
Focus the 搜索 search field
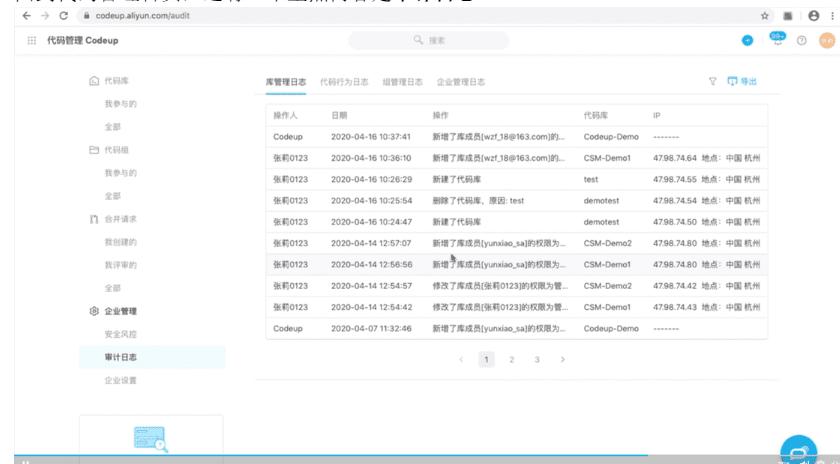[429, 40]
